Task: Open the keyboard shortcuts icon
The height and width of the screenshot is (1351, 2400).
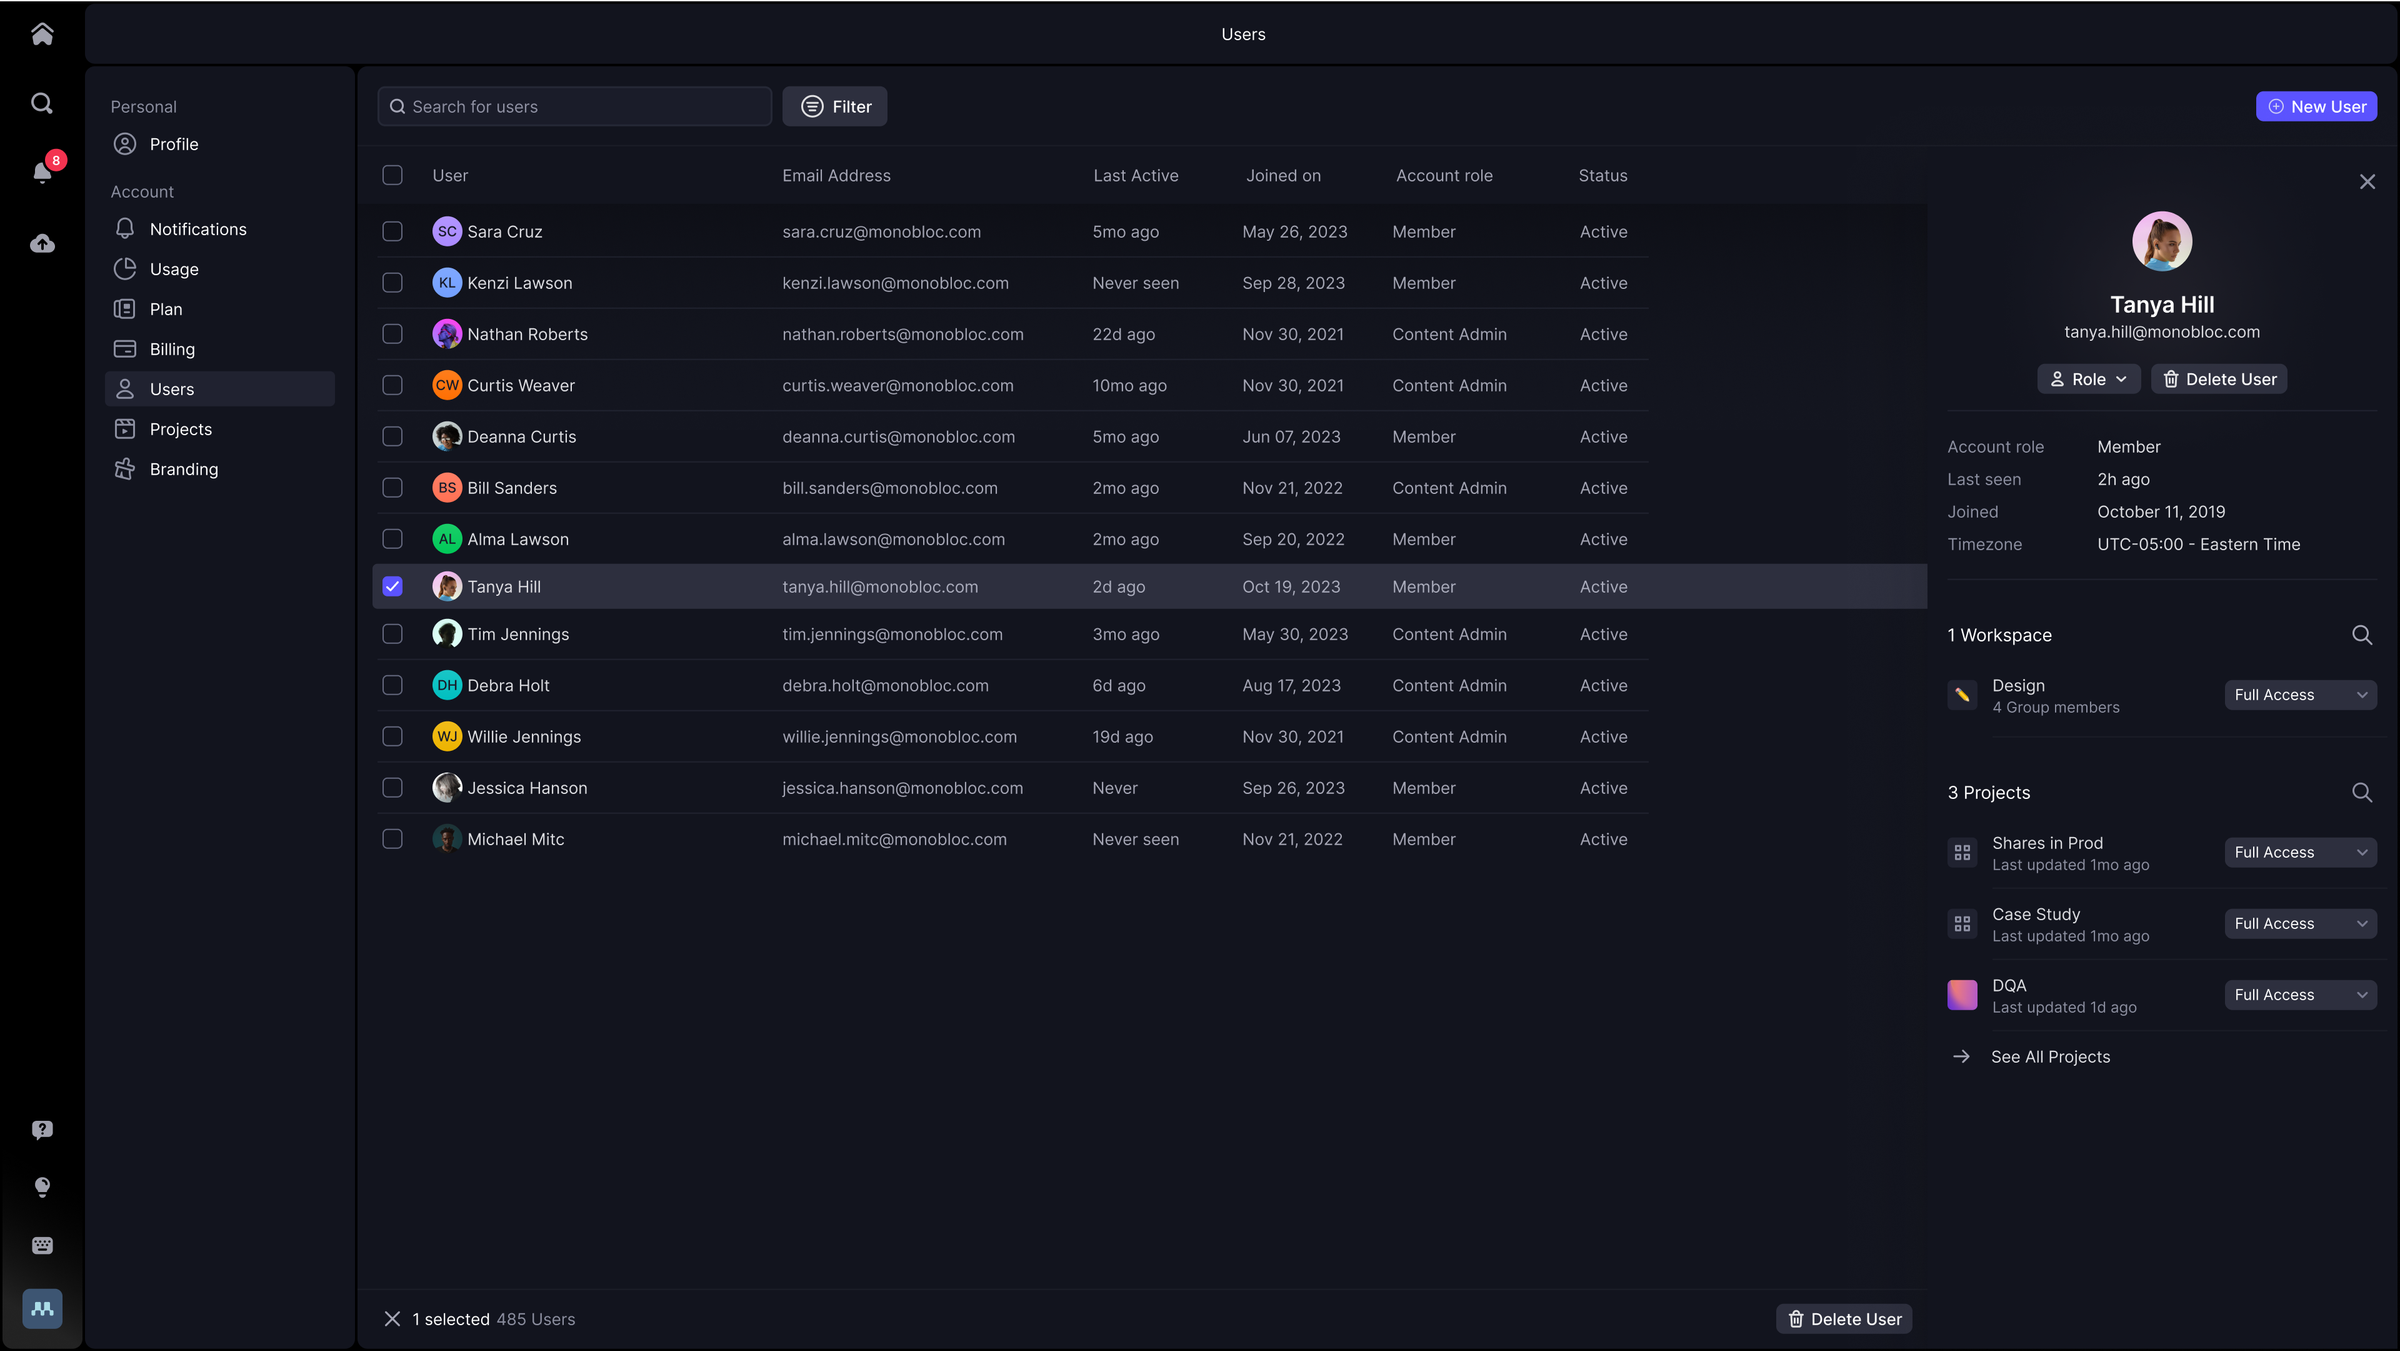Action: tap(42, 1245)
